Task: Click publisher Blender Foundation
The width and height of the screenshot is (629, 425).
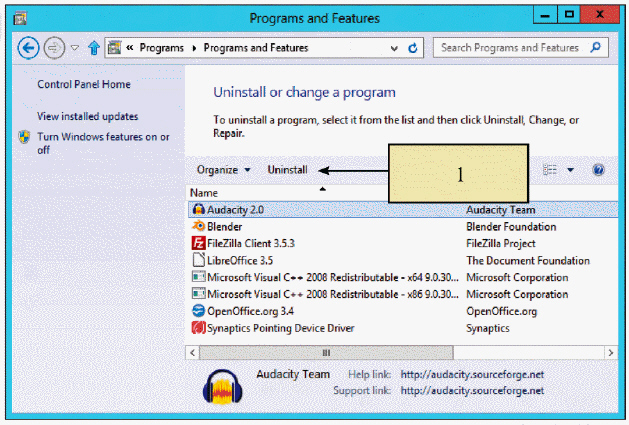Action: pos(511,227)
